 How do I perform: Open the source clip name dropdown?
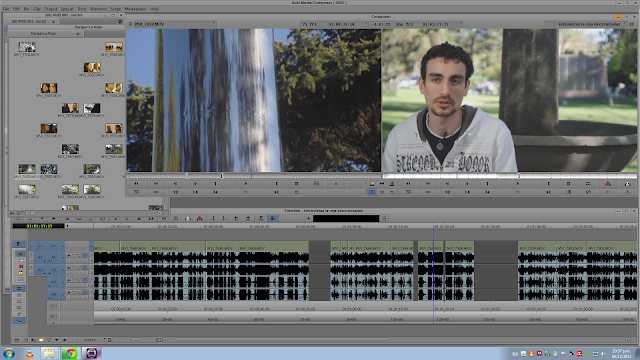point(175,24)
